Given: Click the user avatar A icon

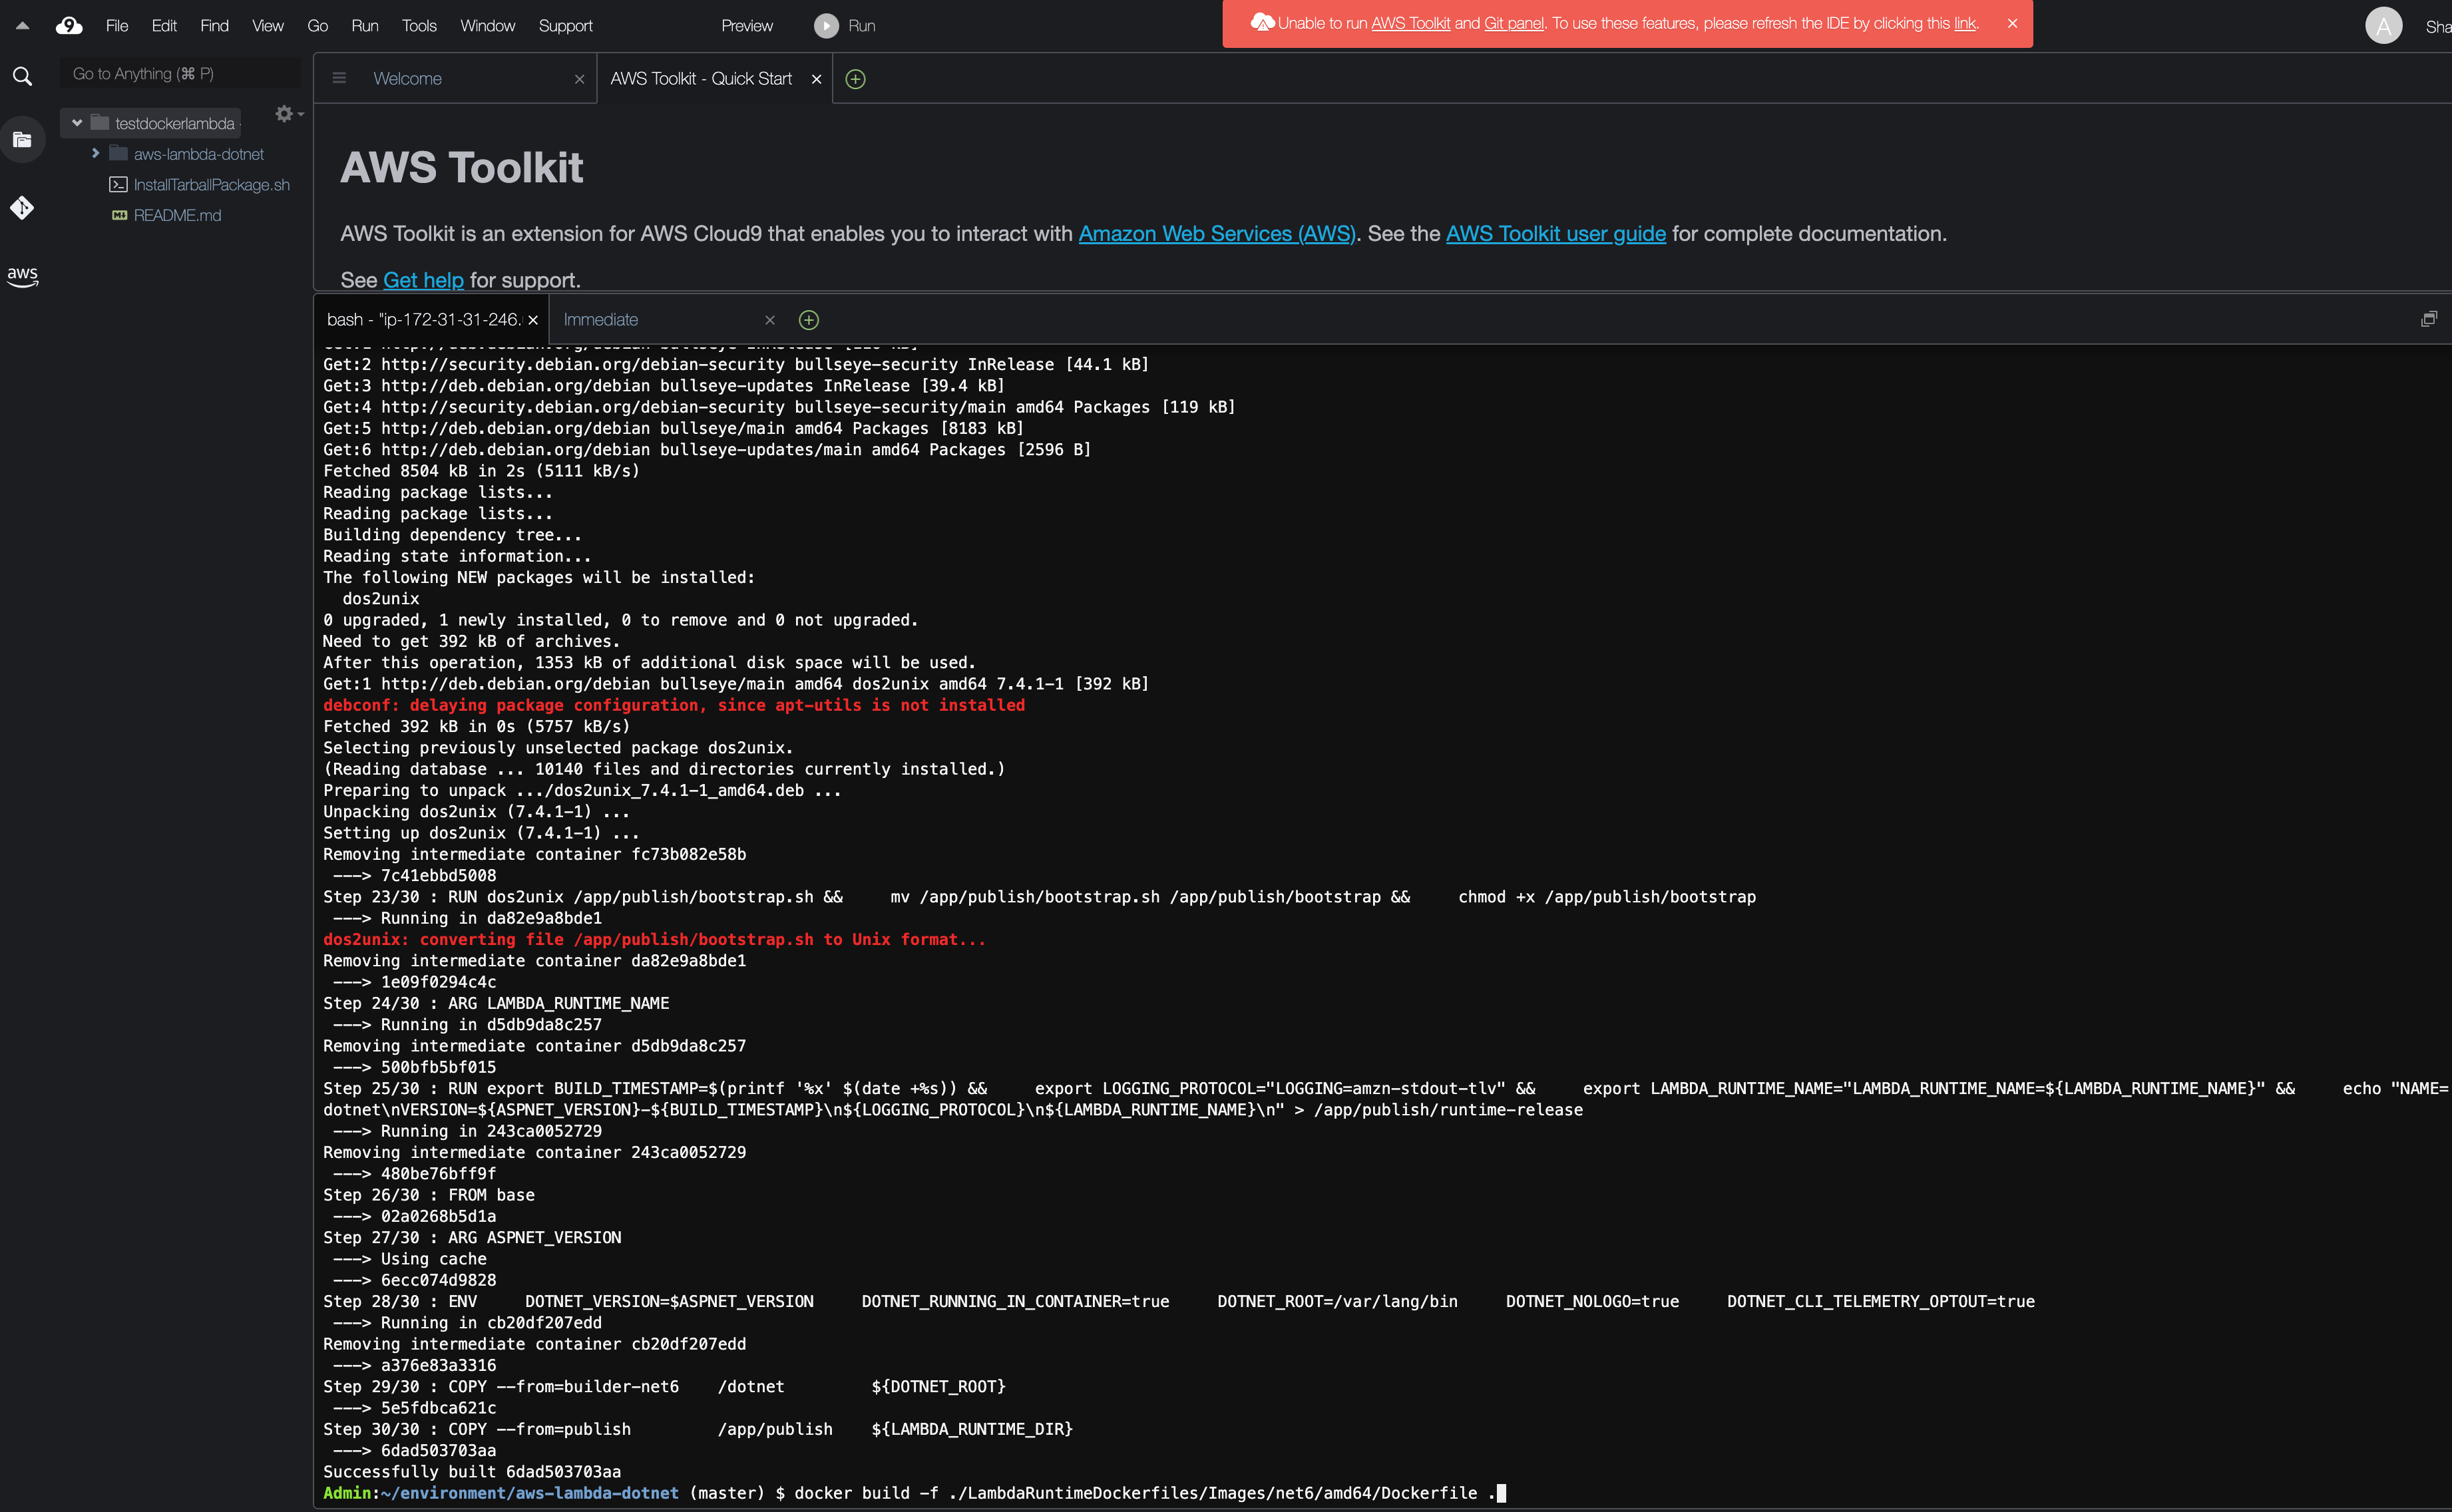Looking at the screenshot, I should pos(2383,26).
